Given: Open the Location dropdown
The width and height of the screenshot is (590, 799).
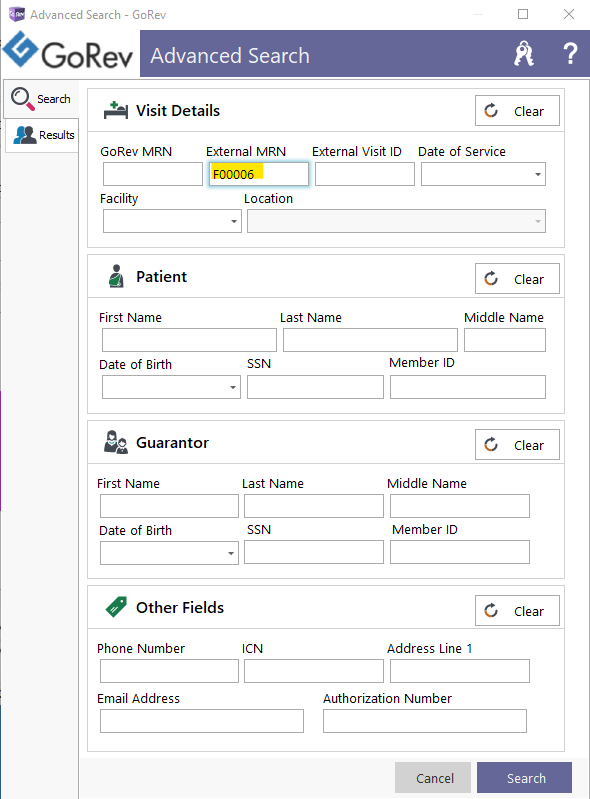Looking at the screenshot, I should click(538, 221).
